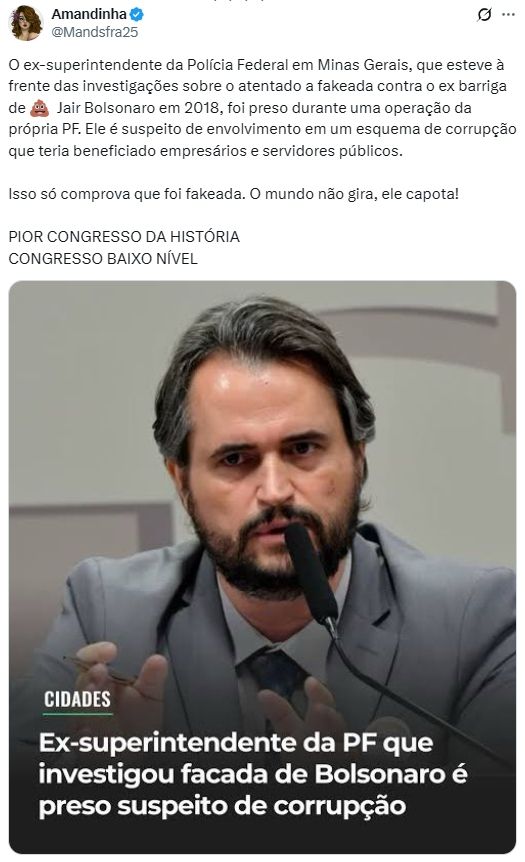Open the three-dot more options menu
The image size is (525, 862).
tap(509, 15)
